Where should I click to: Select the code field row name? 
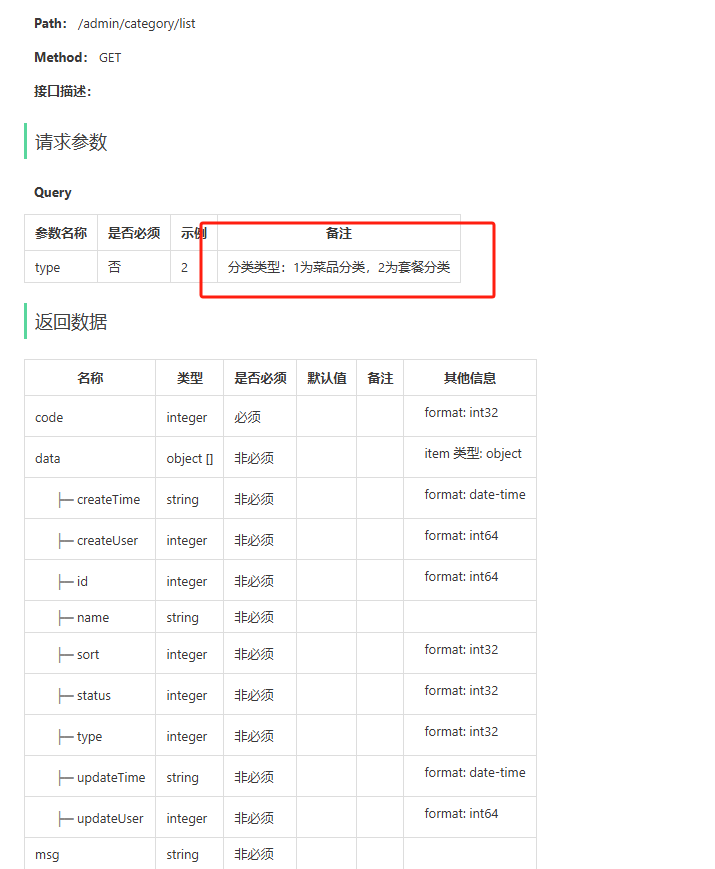[x=49, y=418]
